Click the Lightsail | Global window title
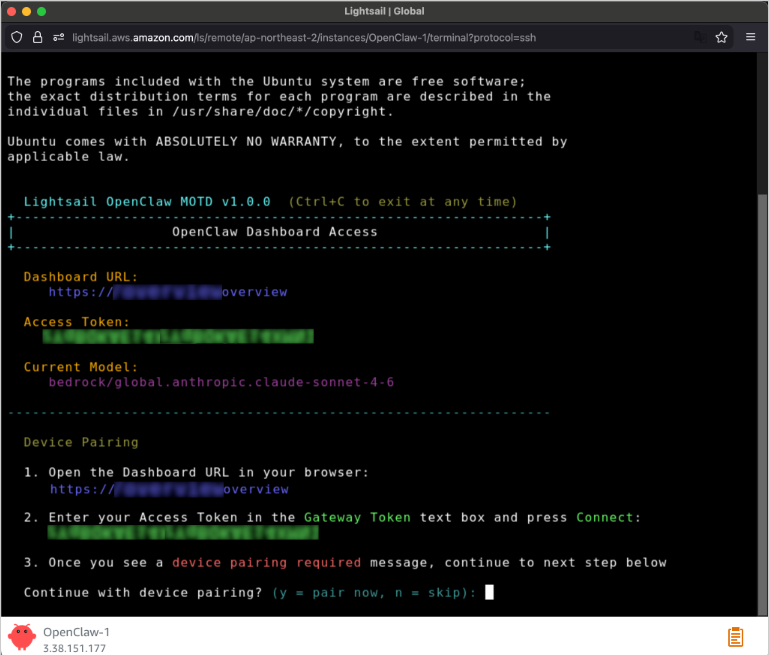The height and width of the screenshot is (655, 769). pos(384,11)
